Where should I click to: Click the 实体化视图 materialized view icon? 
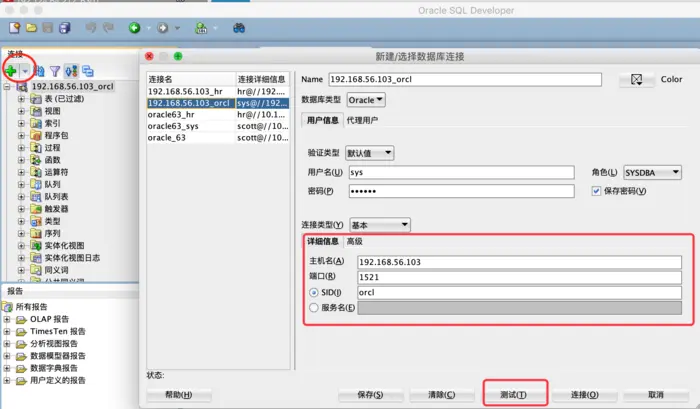pyautogui.click(x=36, y=246)
